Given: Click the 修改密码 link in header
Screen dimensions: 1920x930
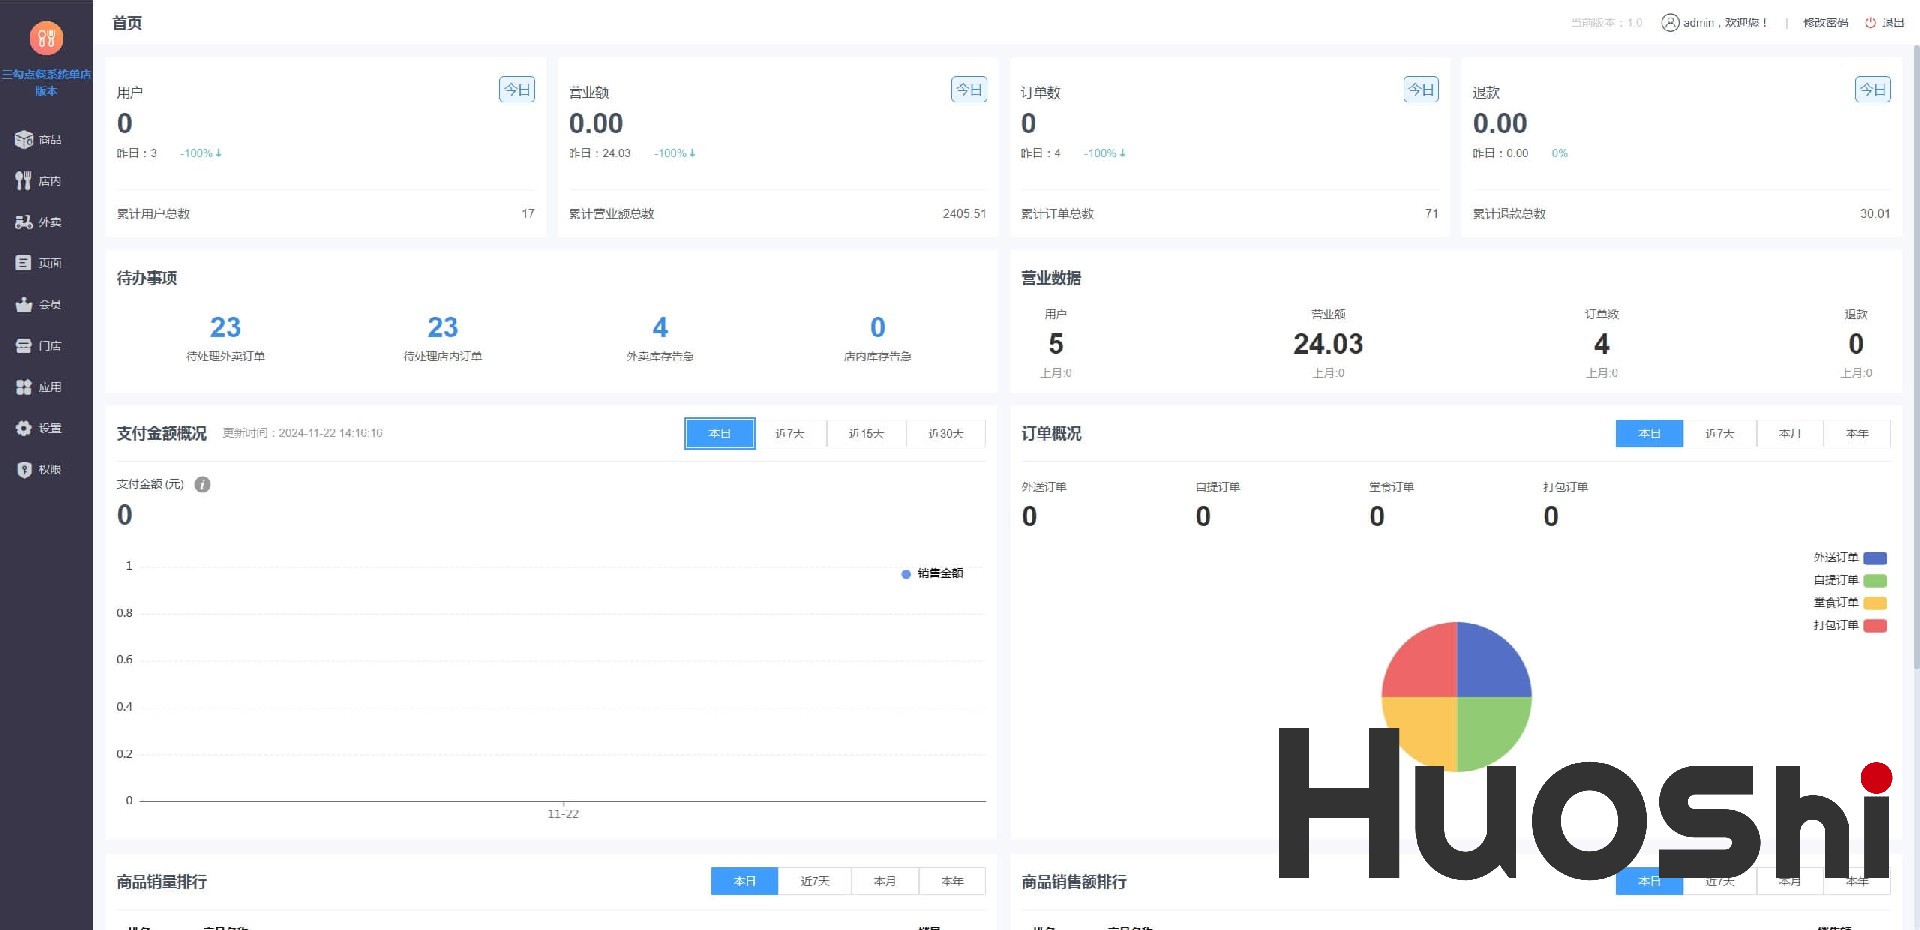Looking at the screenshot, I should pyautogui.click(x=1825, y=22).
